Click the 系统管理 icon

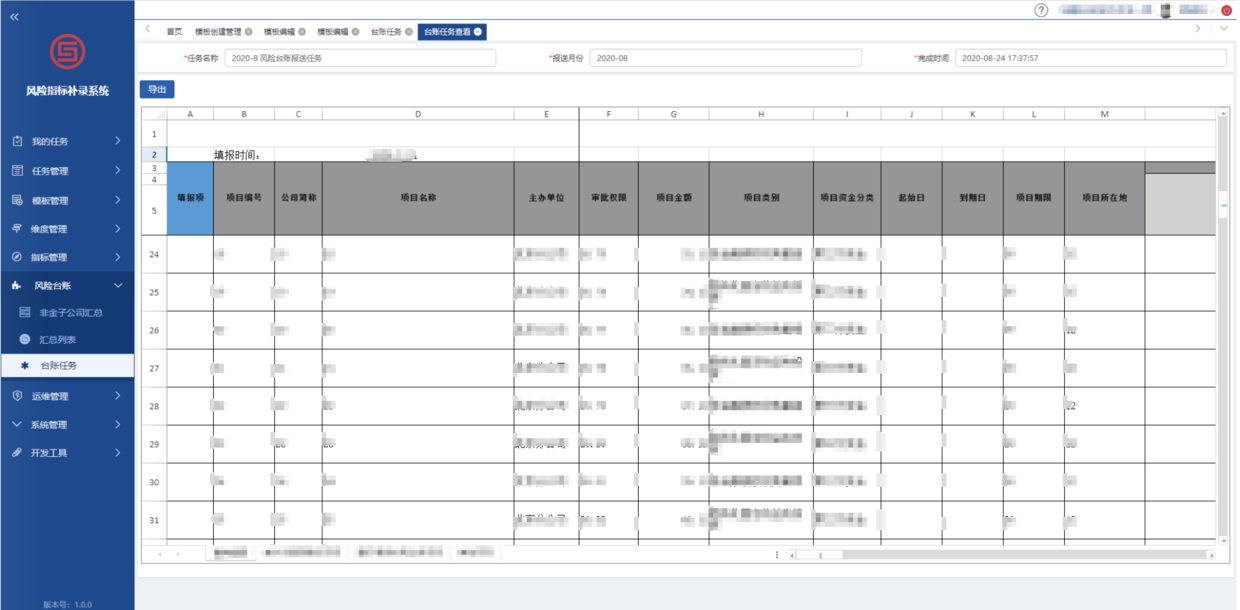(17, 424)
